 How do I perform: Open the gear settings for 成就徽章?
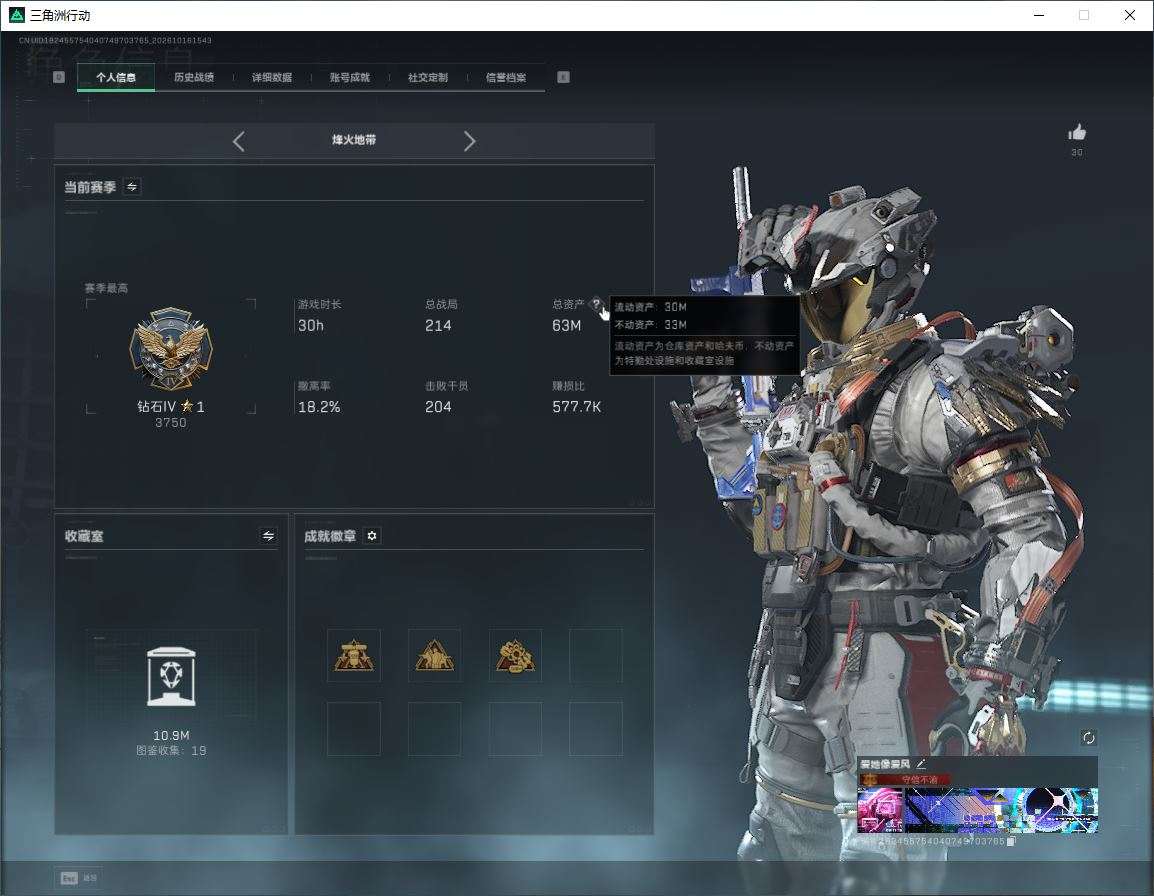[372, 536]
